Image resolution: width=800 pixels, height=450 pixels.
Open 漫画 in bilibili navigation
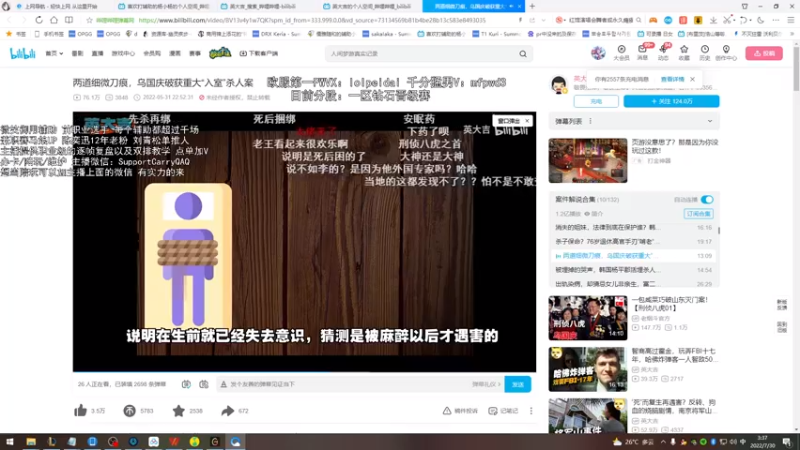[x=175, y=53]
